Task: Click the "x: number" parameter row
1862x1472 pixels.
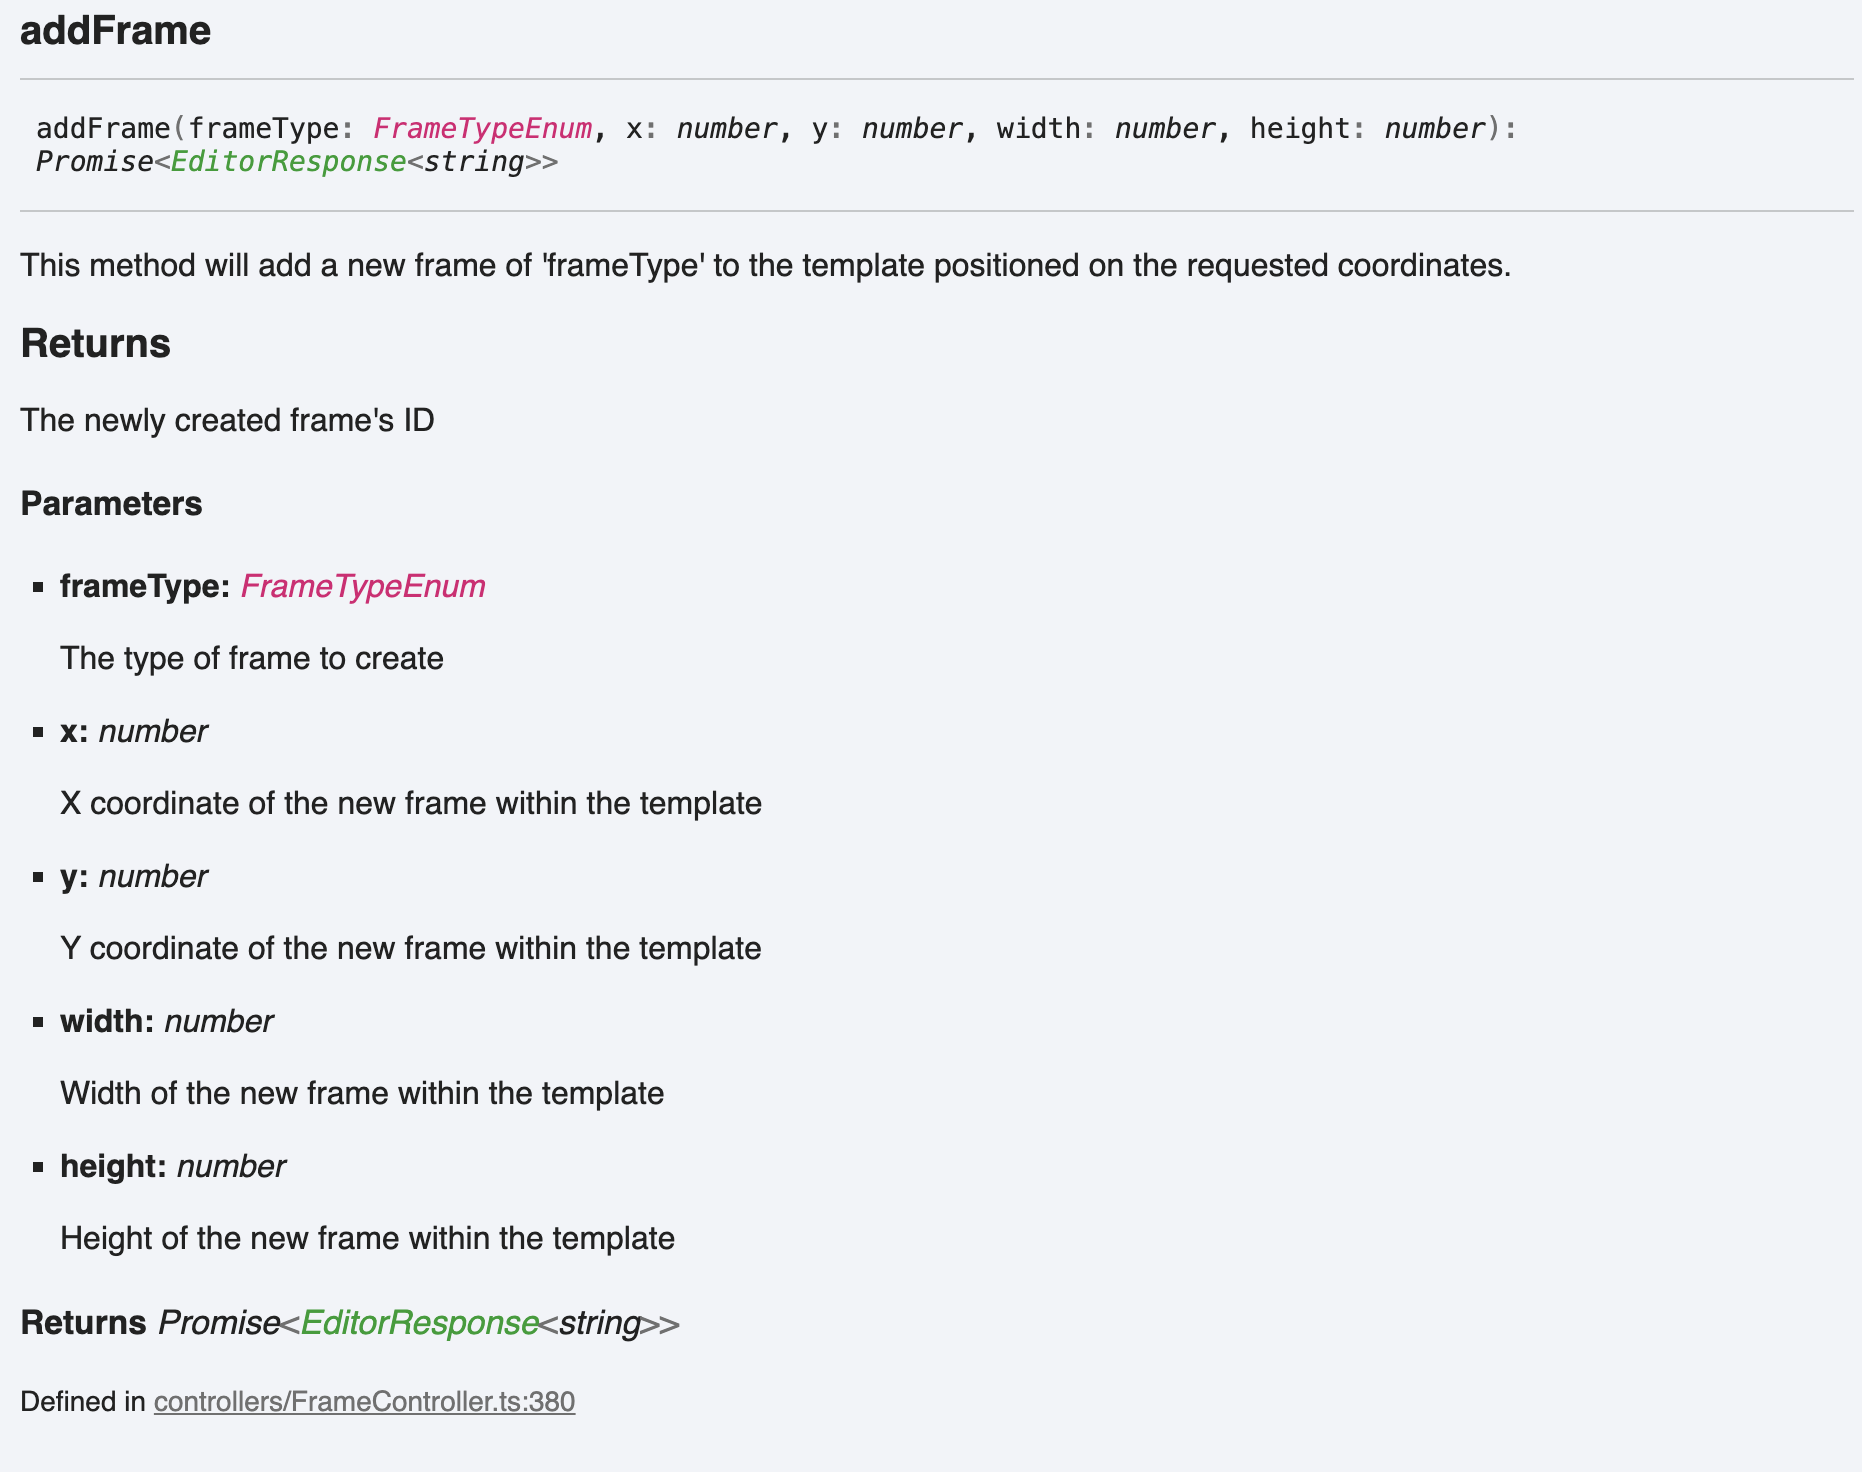Action: [x=134, y=732]
